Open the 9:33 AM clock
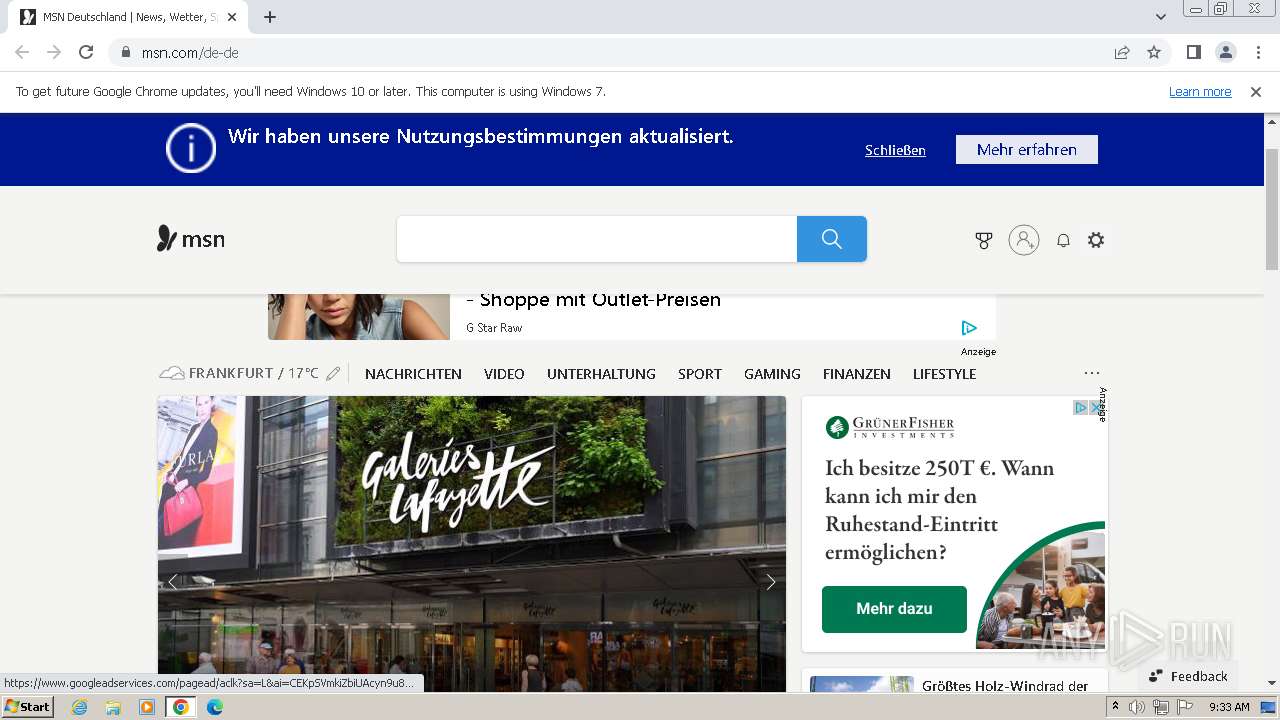This screenshot has width=1280, height=720. [x=1229, y=707]
